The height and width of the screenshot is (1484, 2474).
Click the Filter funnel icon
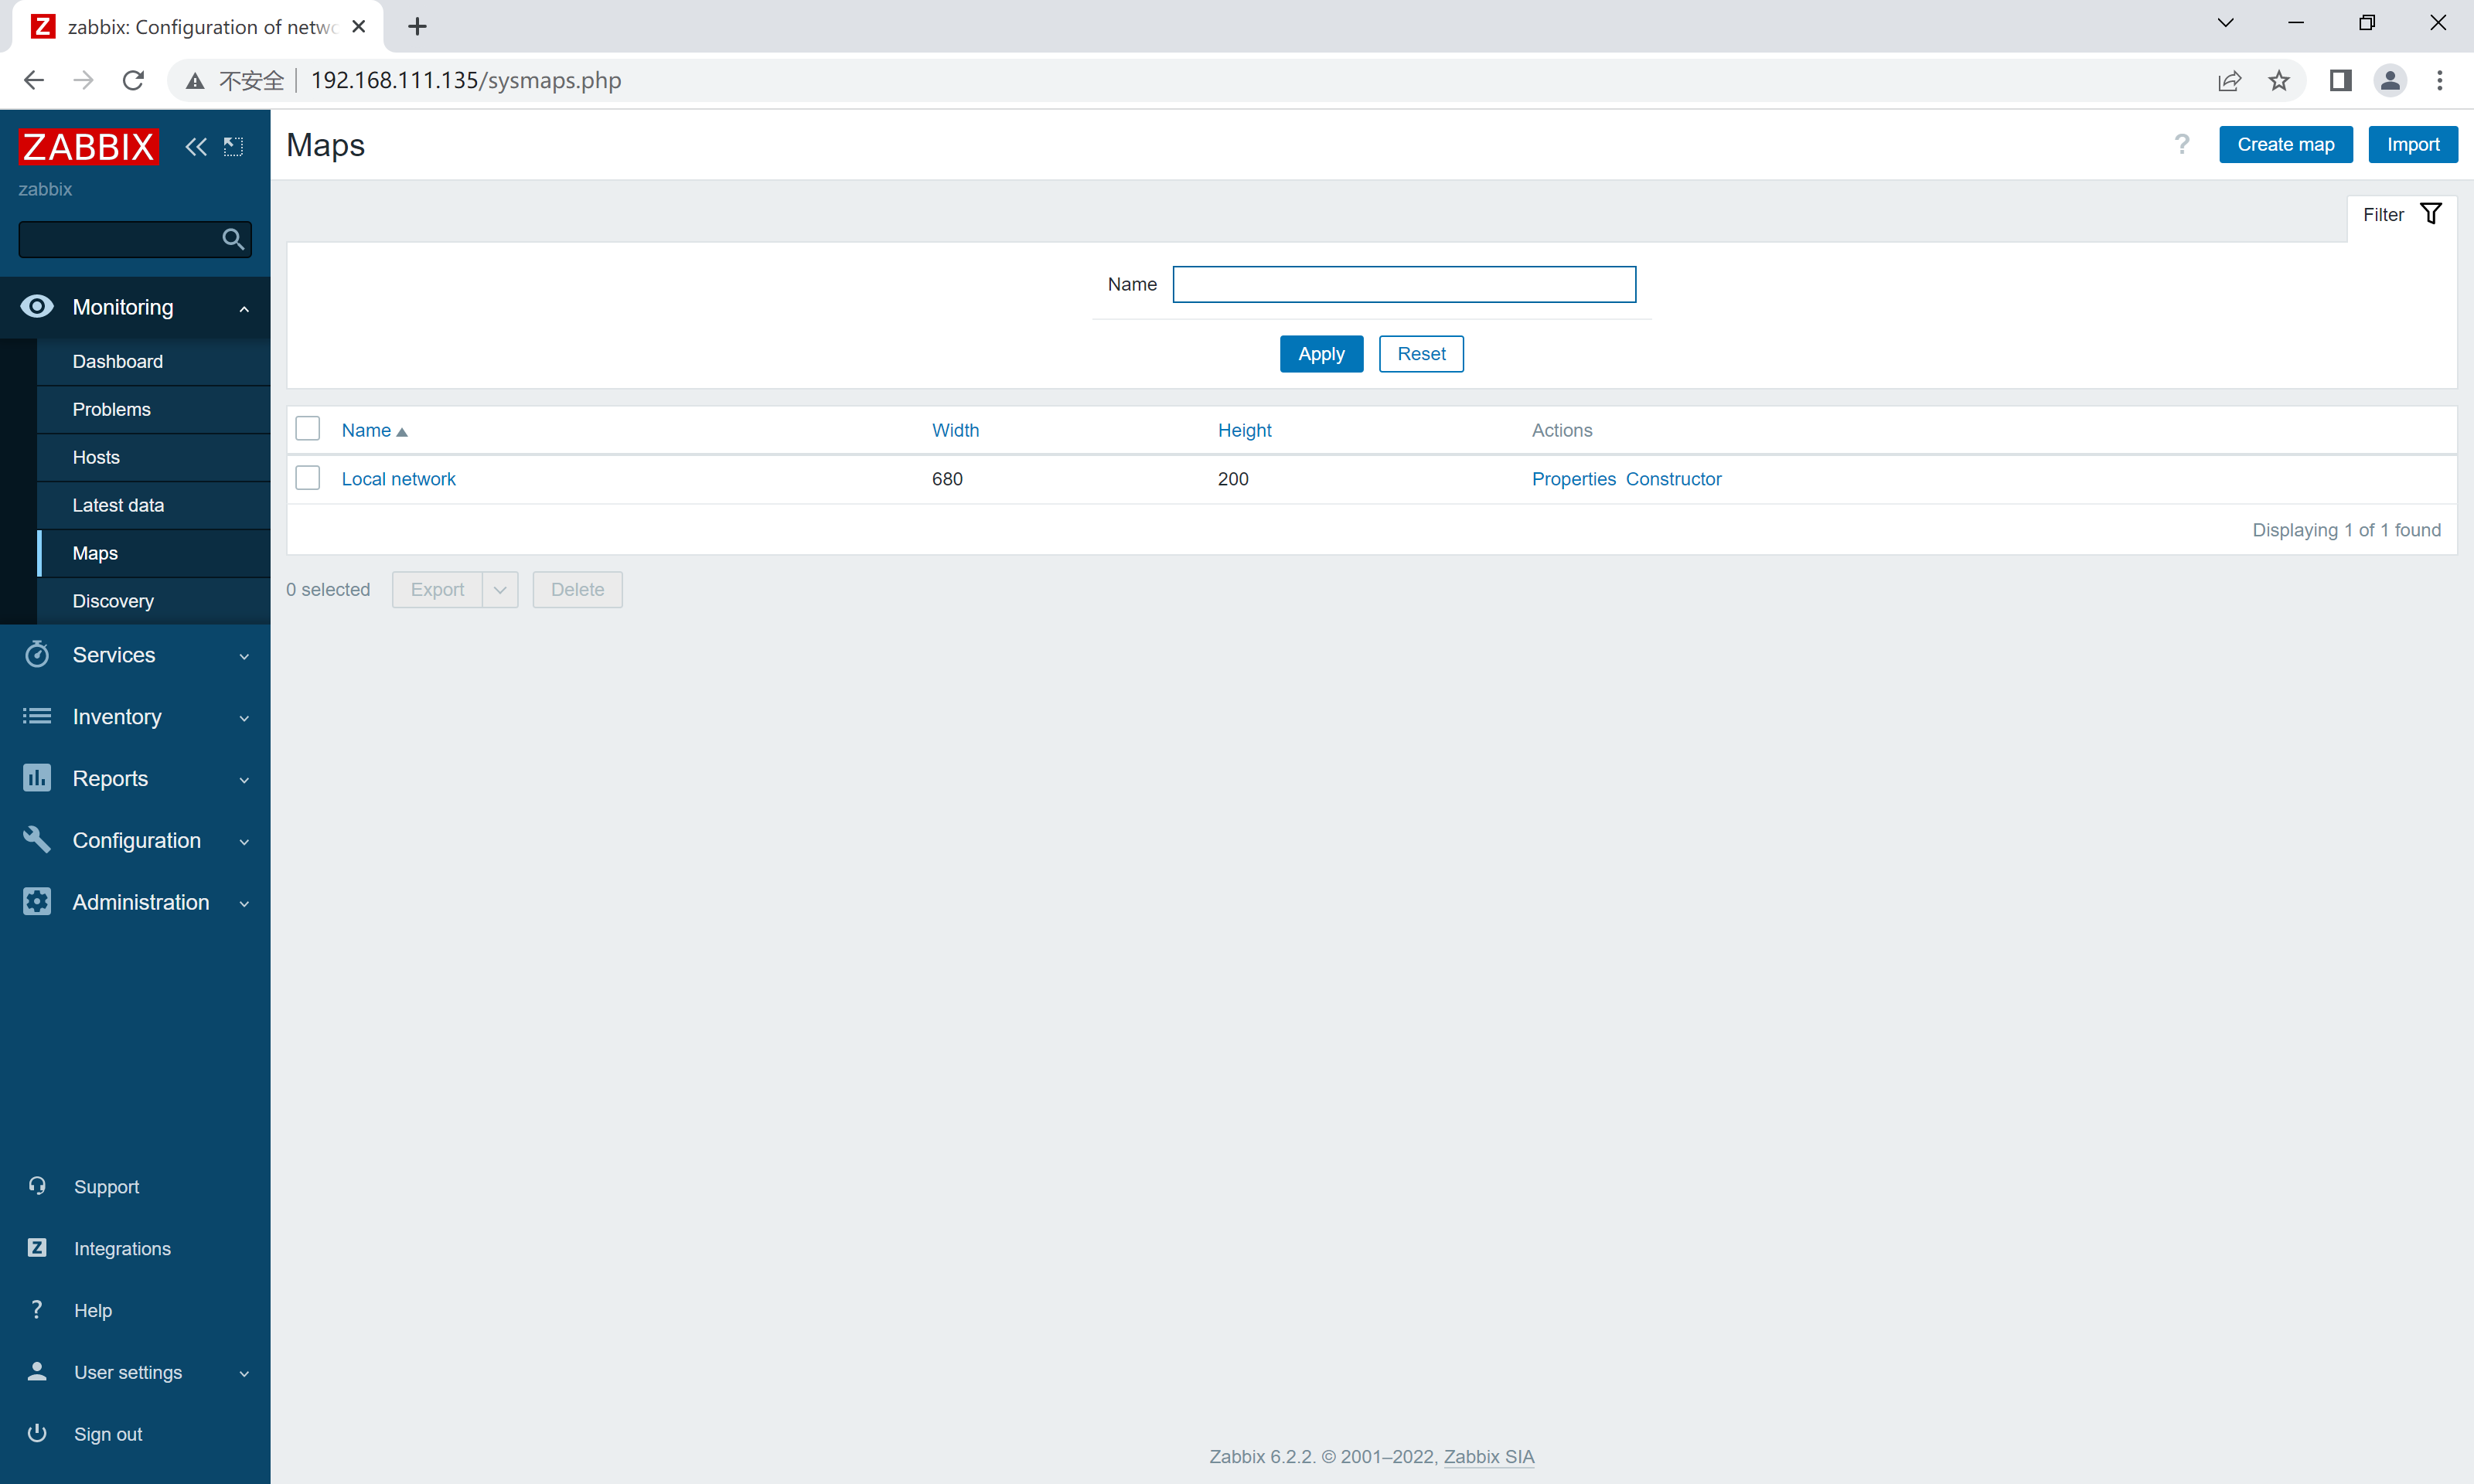tap(2431, 214)
